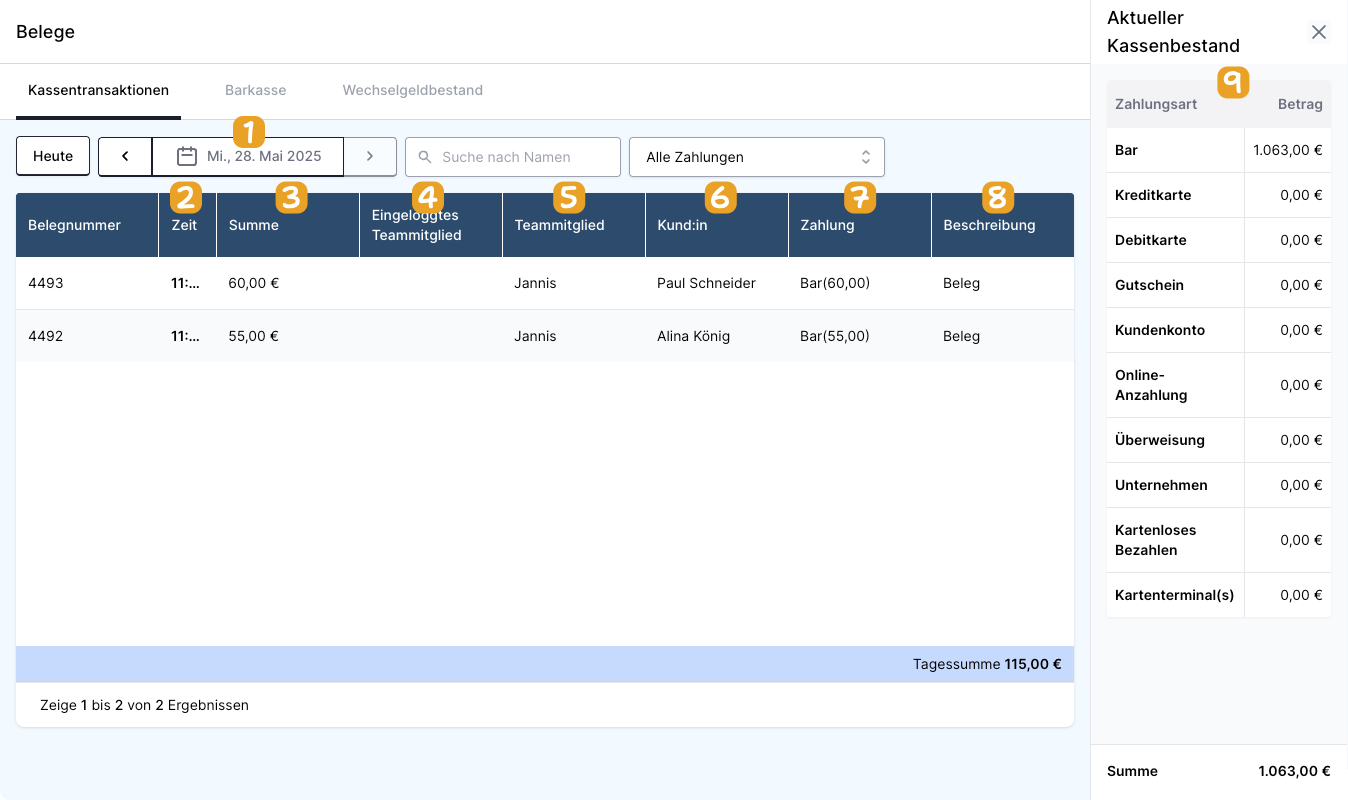Open the date picker showing Mi., 28. Mai 2025
This screenshot has width=1348, height=800.
click(x=248, y=157)
